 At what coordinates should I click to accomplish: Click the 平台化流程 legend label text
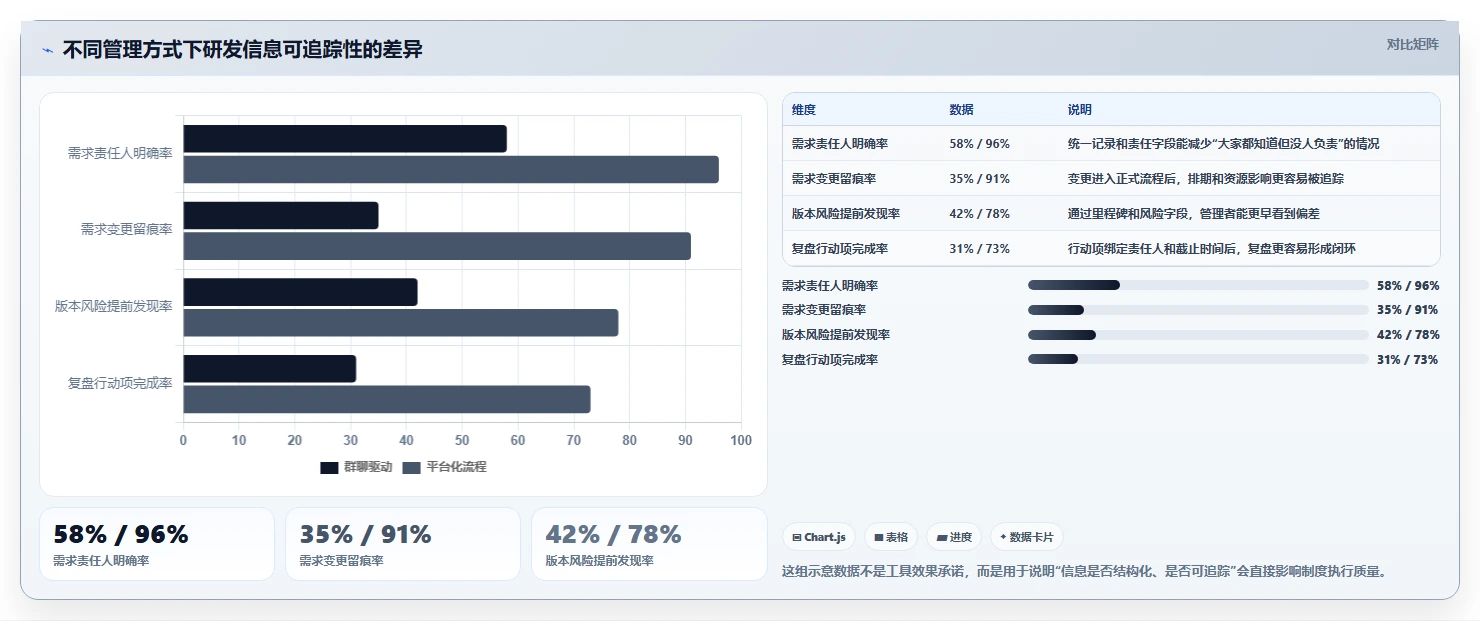tap(456, 467)
